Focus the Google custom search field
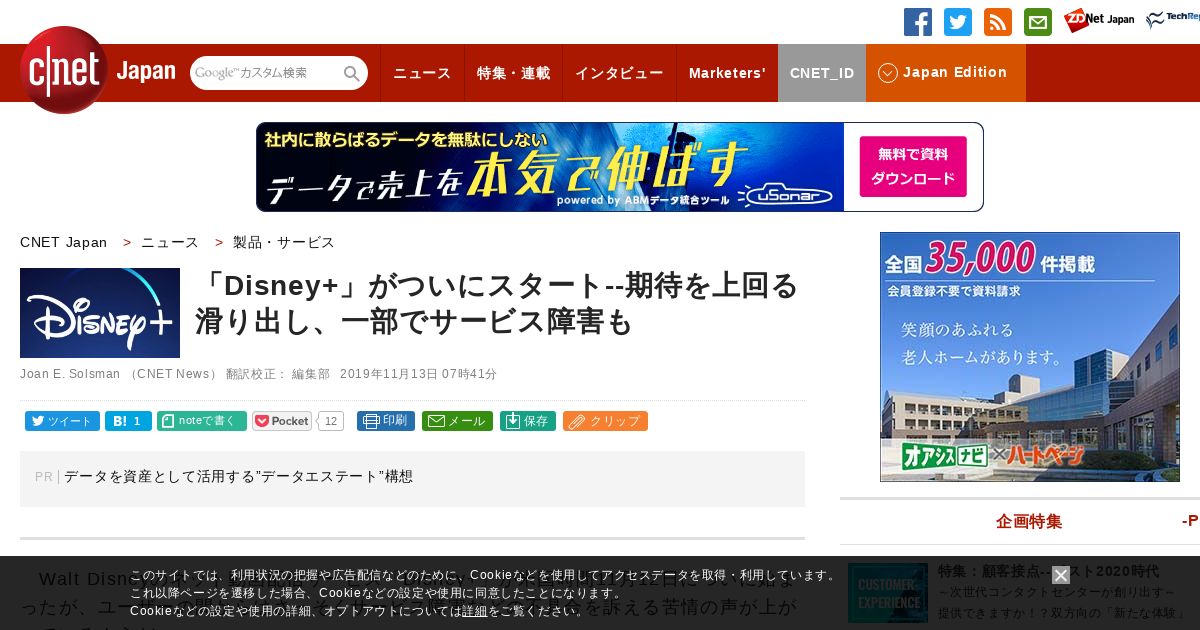Viewport: 1200px width, 630px height. (266, 73)
